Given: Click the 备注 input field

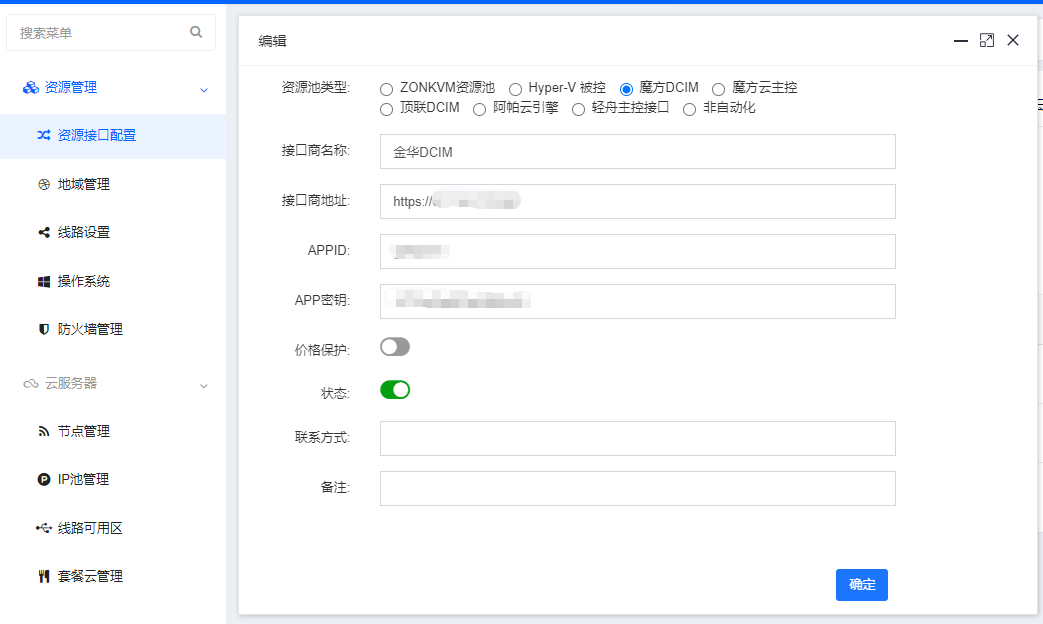Looking at the screenshot, I should click(636, 488).
